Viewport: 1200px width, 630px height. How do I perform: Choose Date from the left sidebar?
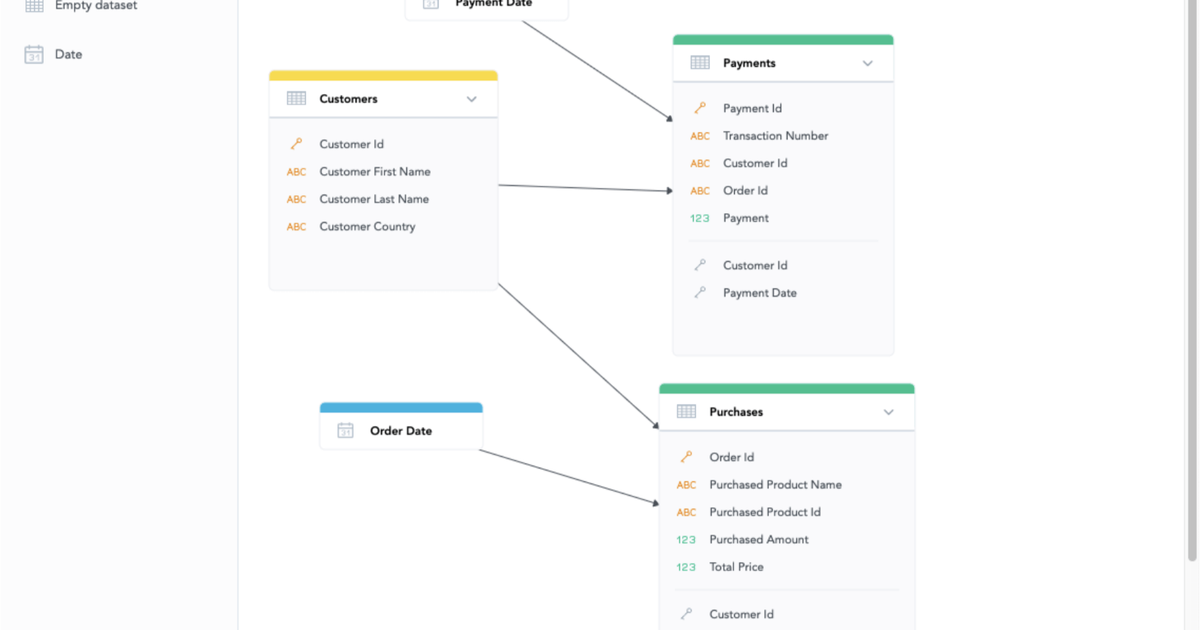pyautogui.click(x=67, y=54)
